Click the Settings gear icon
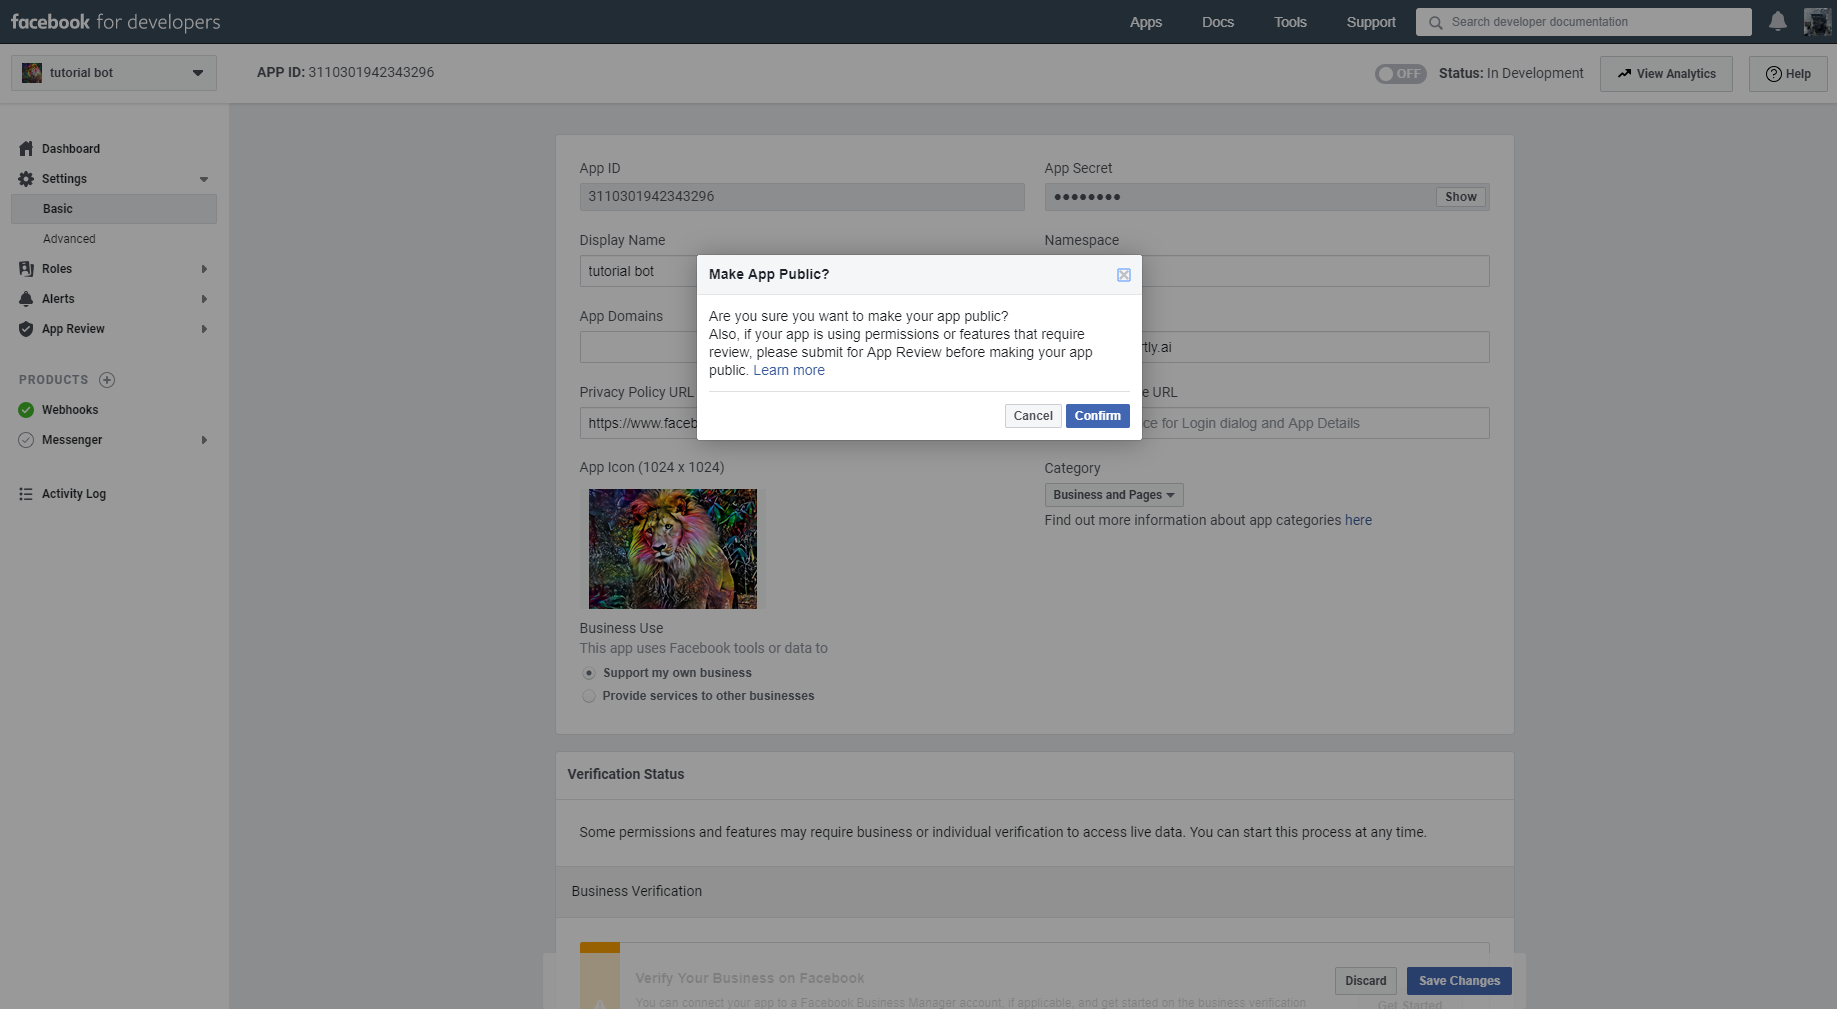This screenshot has height=1009, width=1837. pos(26,178)
